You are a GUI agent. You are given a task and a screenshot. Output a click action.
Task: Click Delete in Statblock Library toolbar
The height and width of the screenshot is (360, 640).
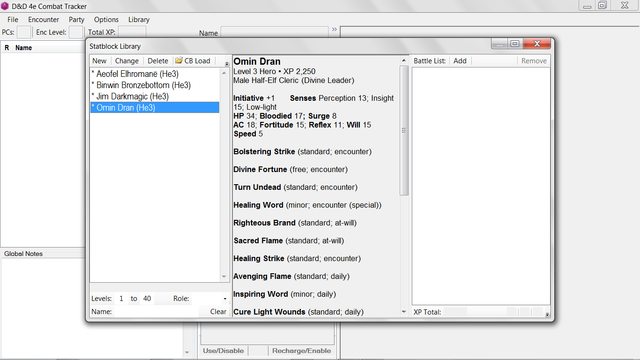pos(158,61)
